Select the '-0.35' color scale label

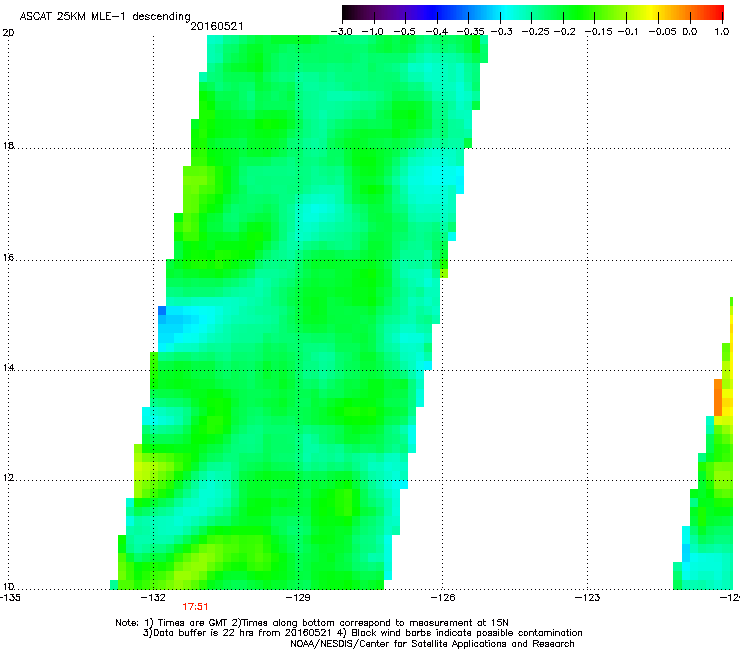tap(471, 32)
